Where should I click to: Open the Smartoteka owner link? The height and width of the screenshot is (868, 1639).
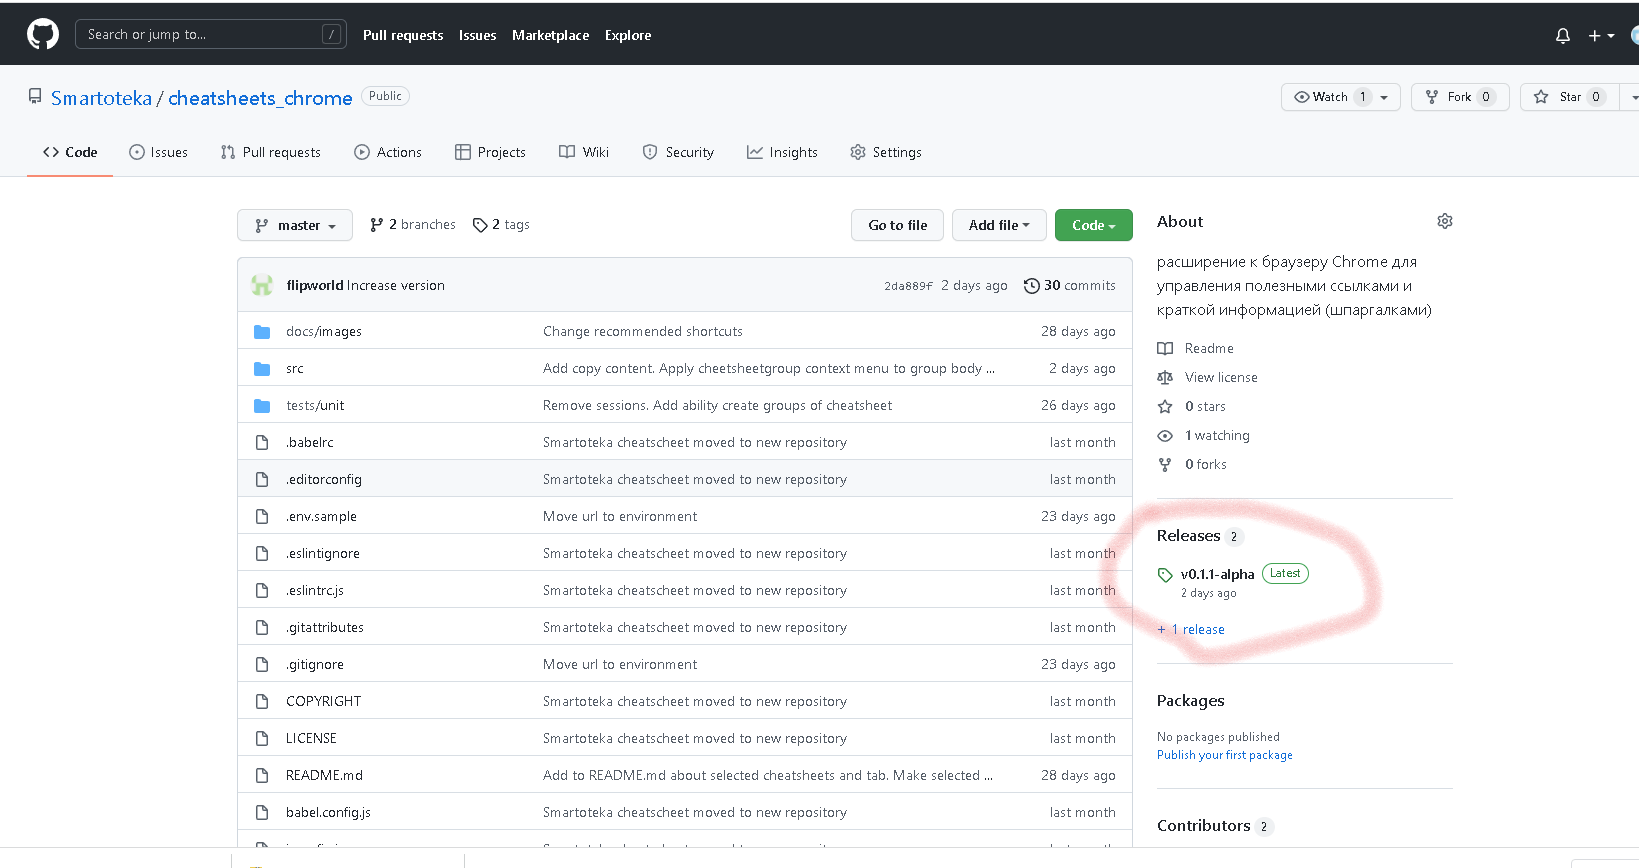(x=101, y=98)
